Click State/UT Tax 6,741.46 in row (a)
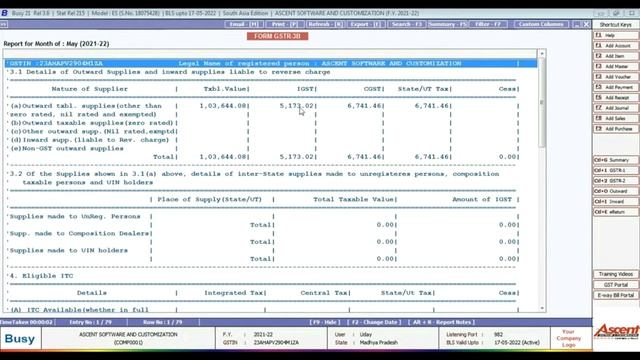Viewport: 640px width, 360px height. click(432, 106)
